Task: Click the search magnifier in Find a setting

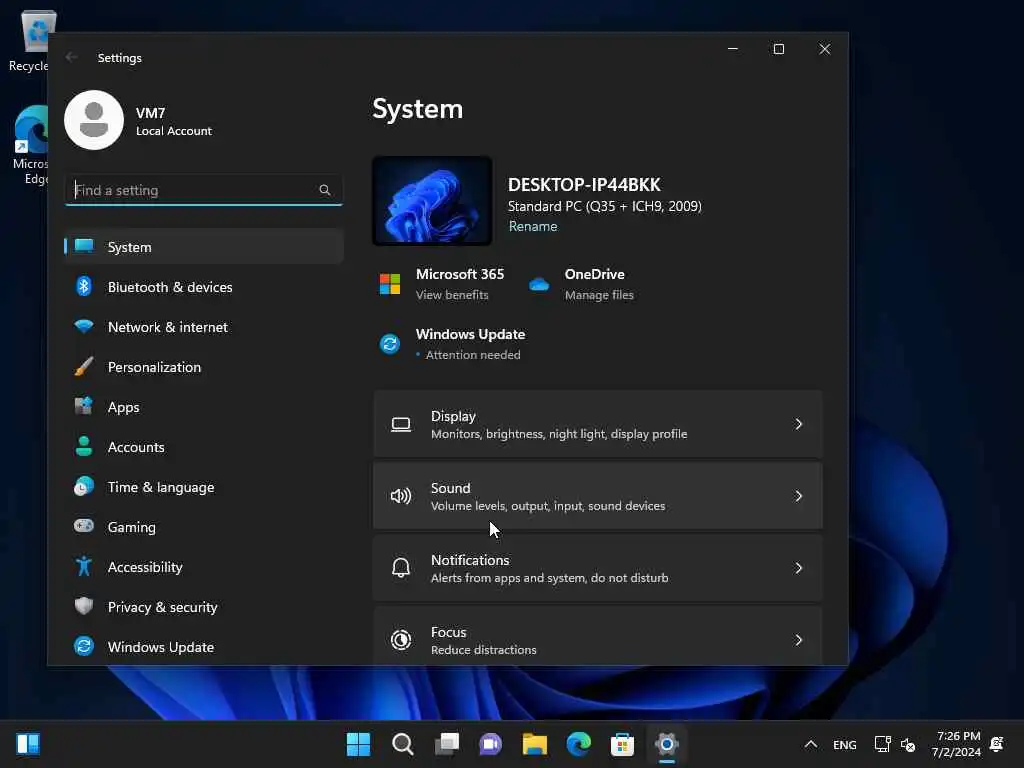Action: (x=325, y=190)
